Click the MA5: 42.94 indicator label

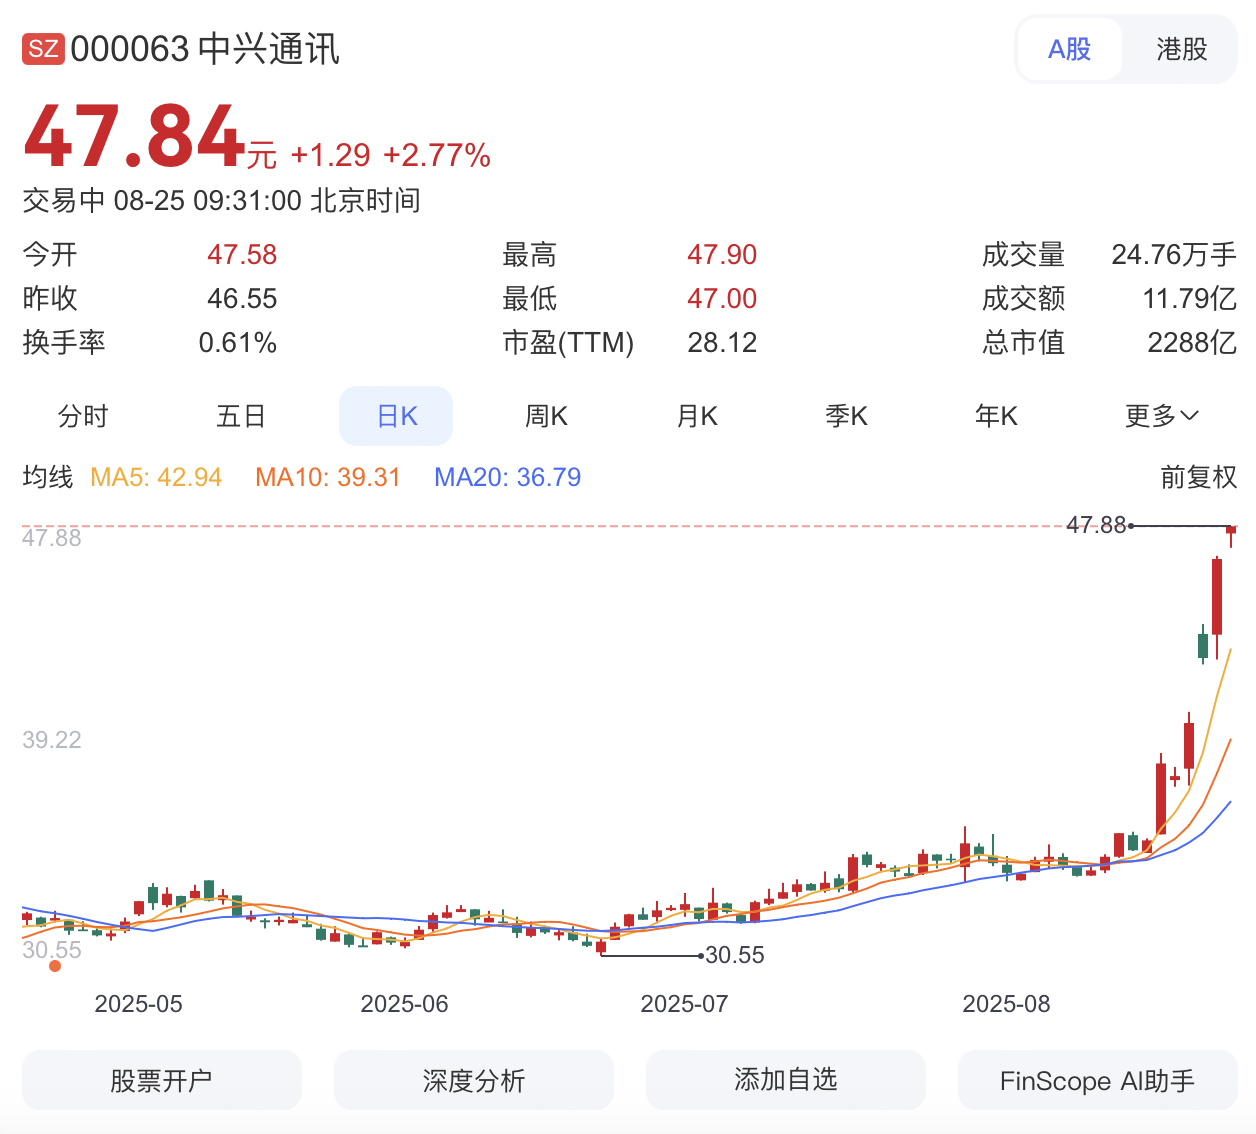[156, 477]
